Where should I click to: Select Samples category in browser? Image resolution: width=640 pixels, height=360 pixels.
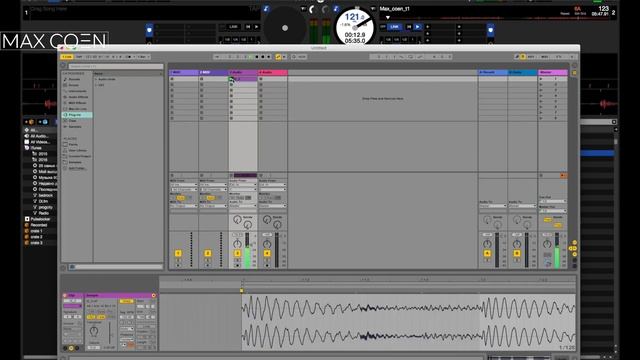pos(75,127)
